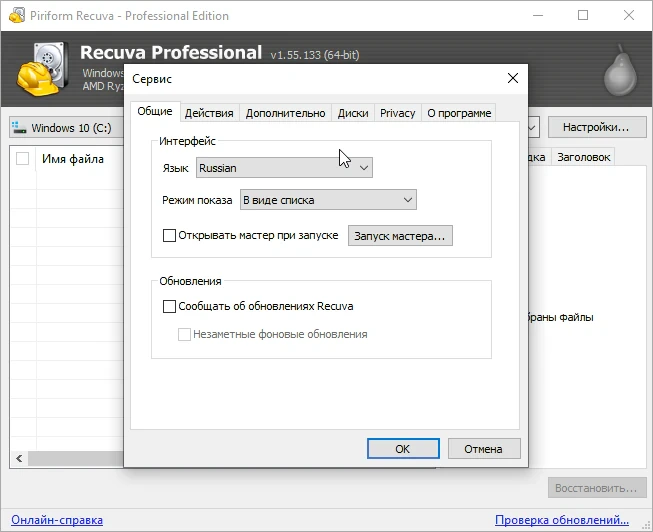This screenshot has width=653, height=532.
Task: Click the Запуск мастера button
Action: pyautogui.click(x=400, y=236)
